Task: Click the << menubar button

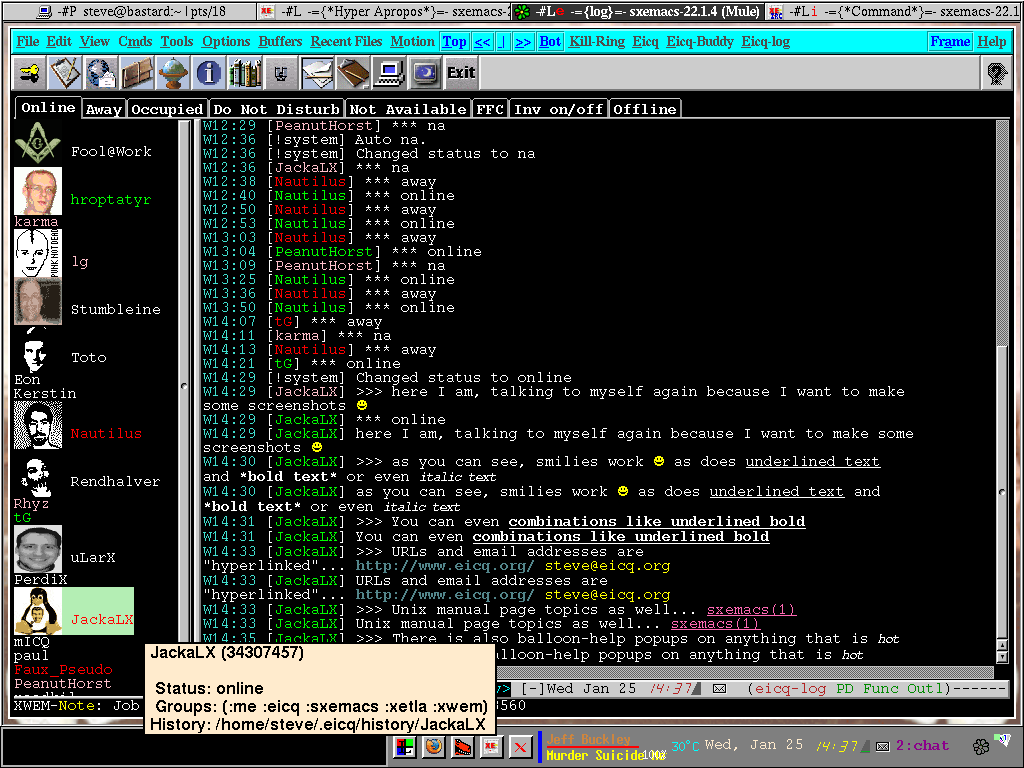Action: (x=482, y=42)
